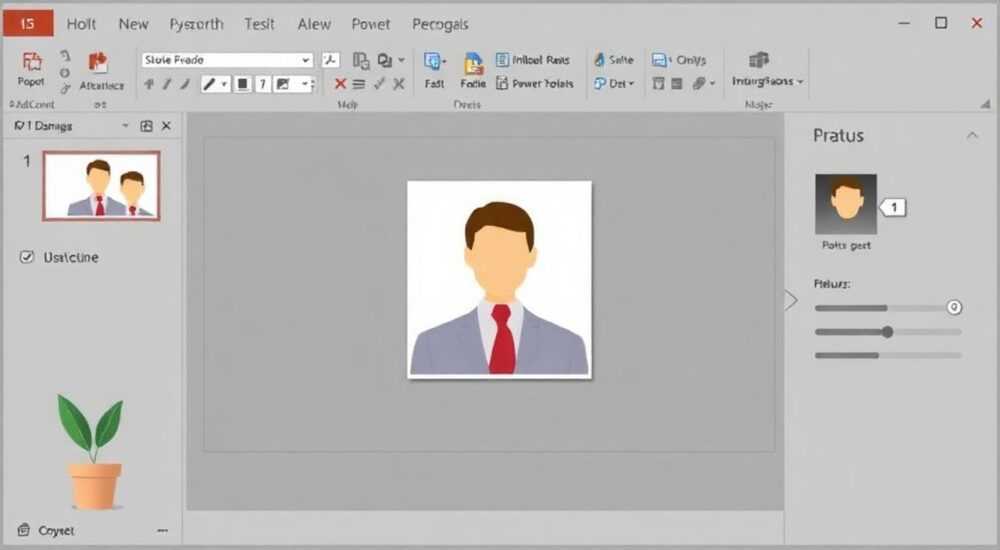The width and height of the screenshot is (1000, 550).
Task: Click the Onlys picture icon
Action: click(659, 60)
